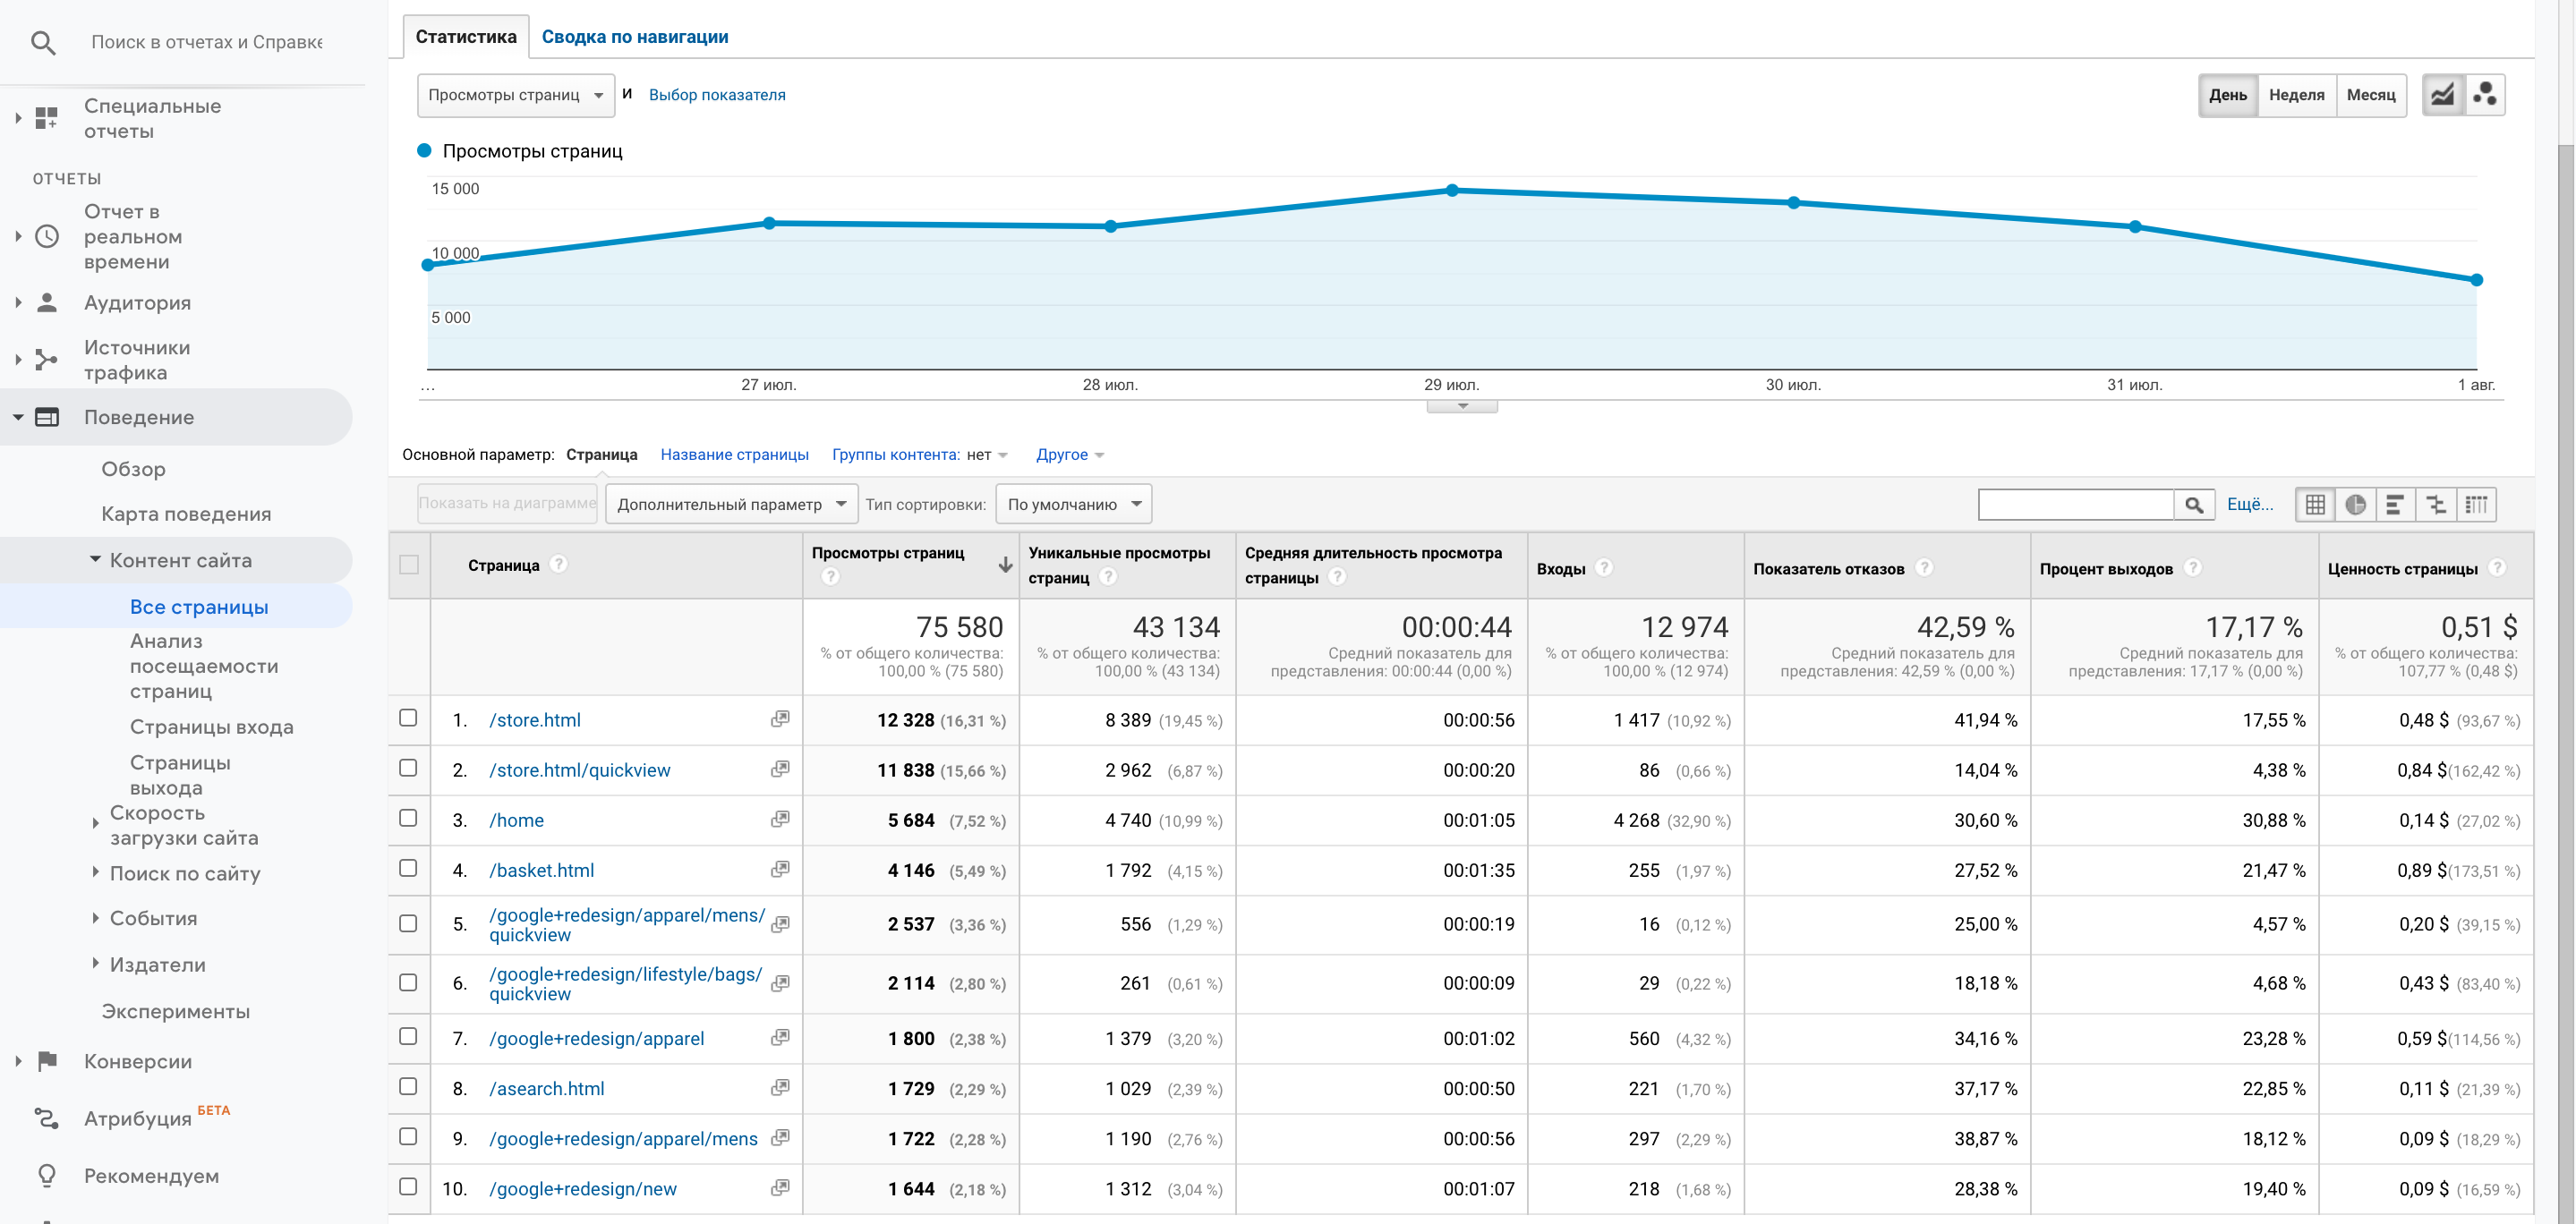Set chart granularity to Месяц
This screenshot has width=2576, height=1224.
point(2371,95)
